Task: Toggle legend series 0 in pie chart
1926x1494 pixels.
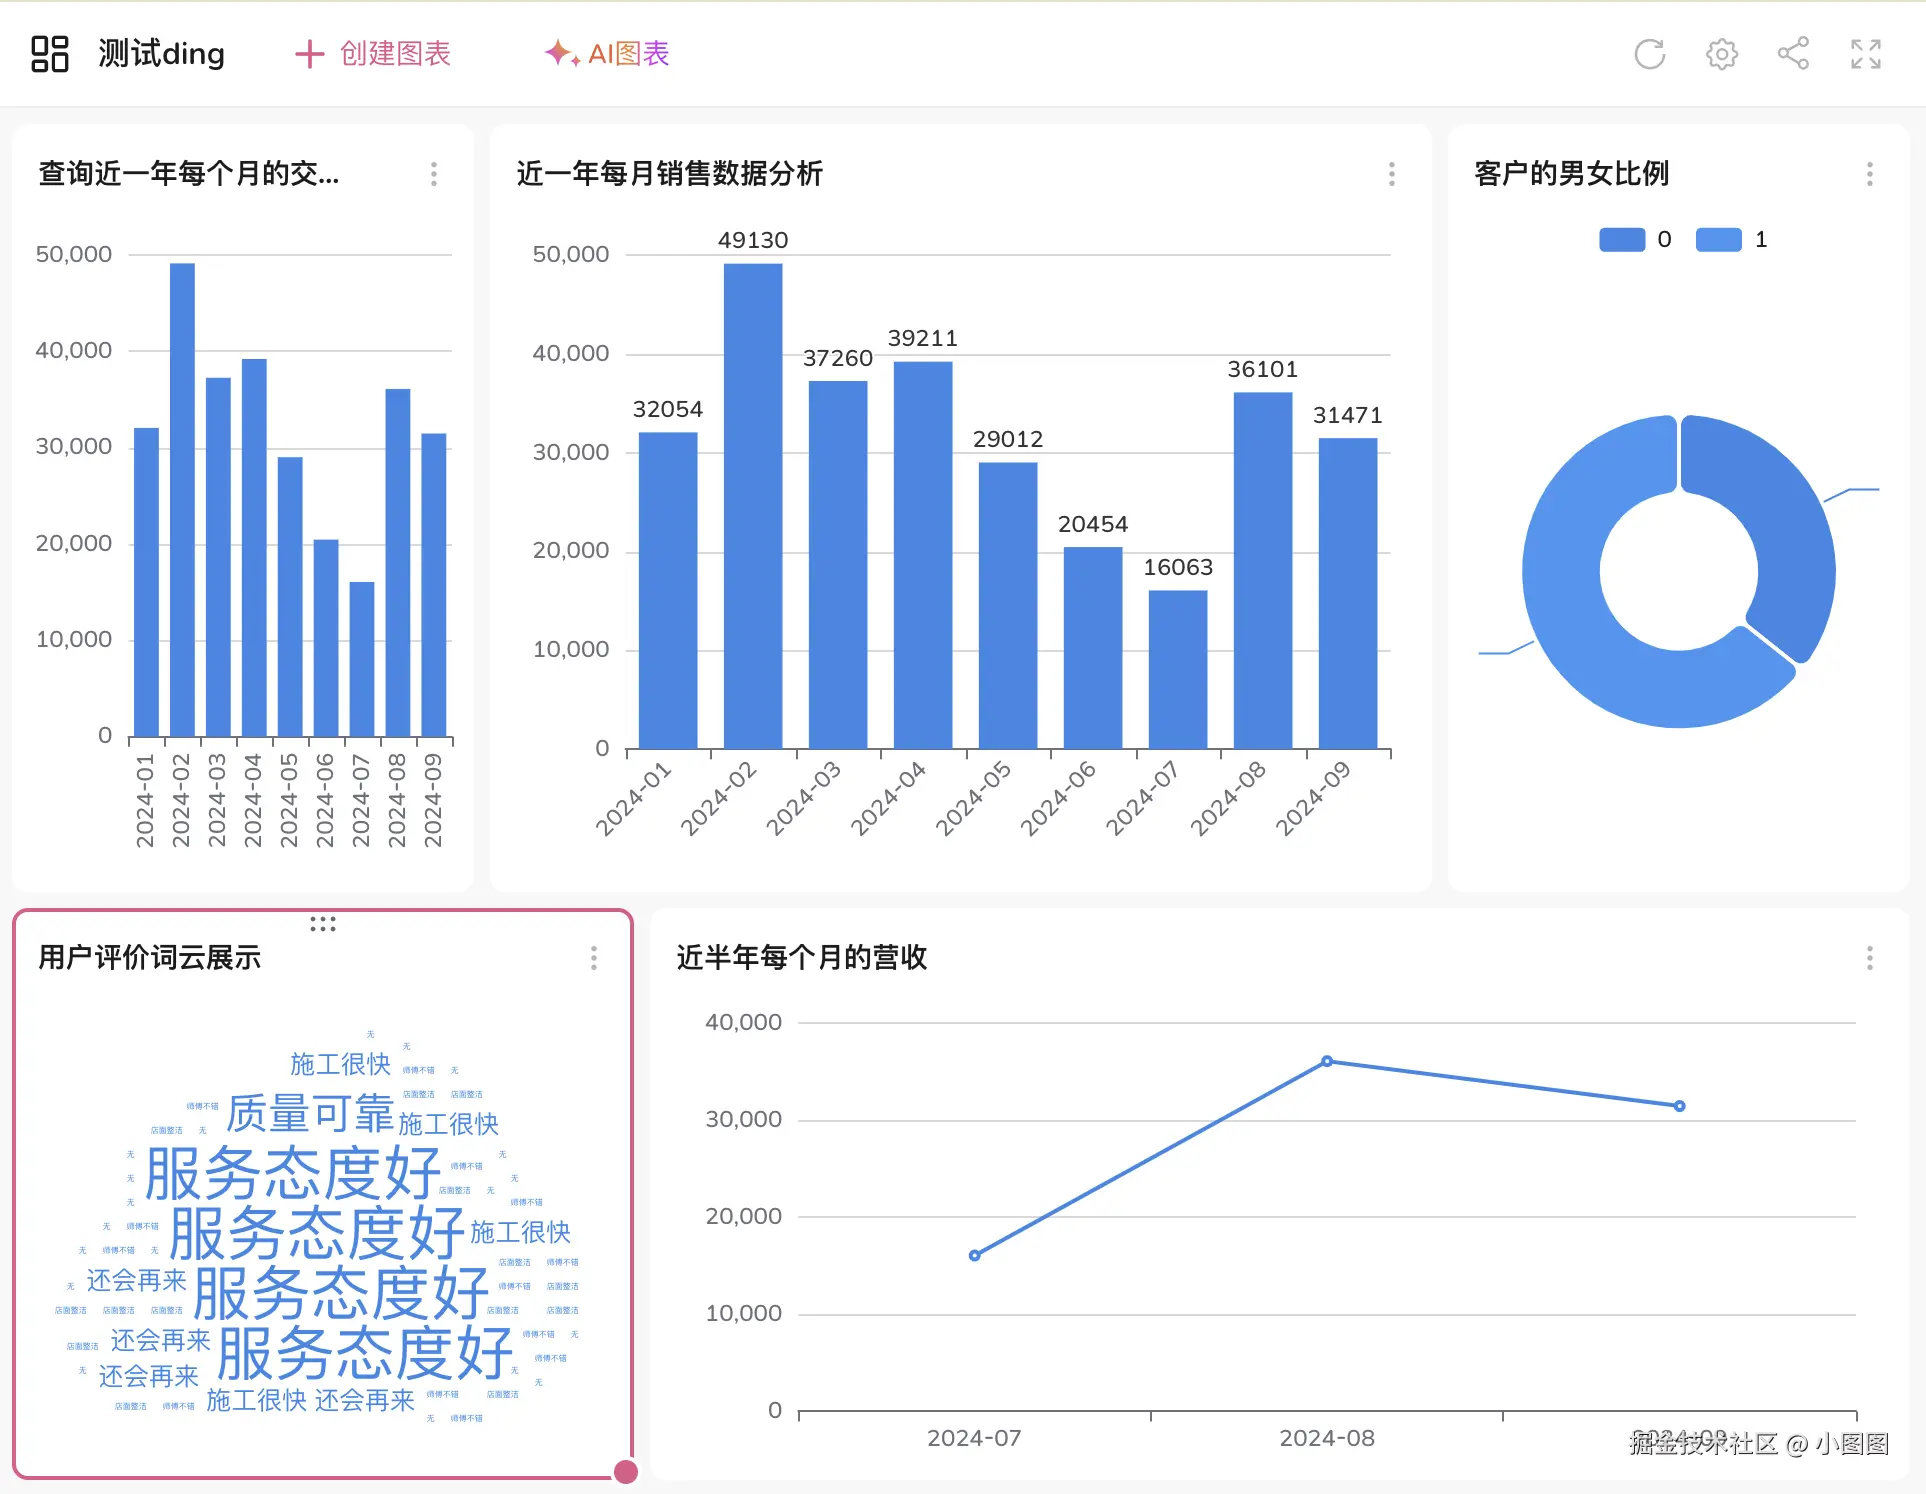Action: 1622,240
